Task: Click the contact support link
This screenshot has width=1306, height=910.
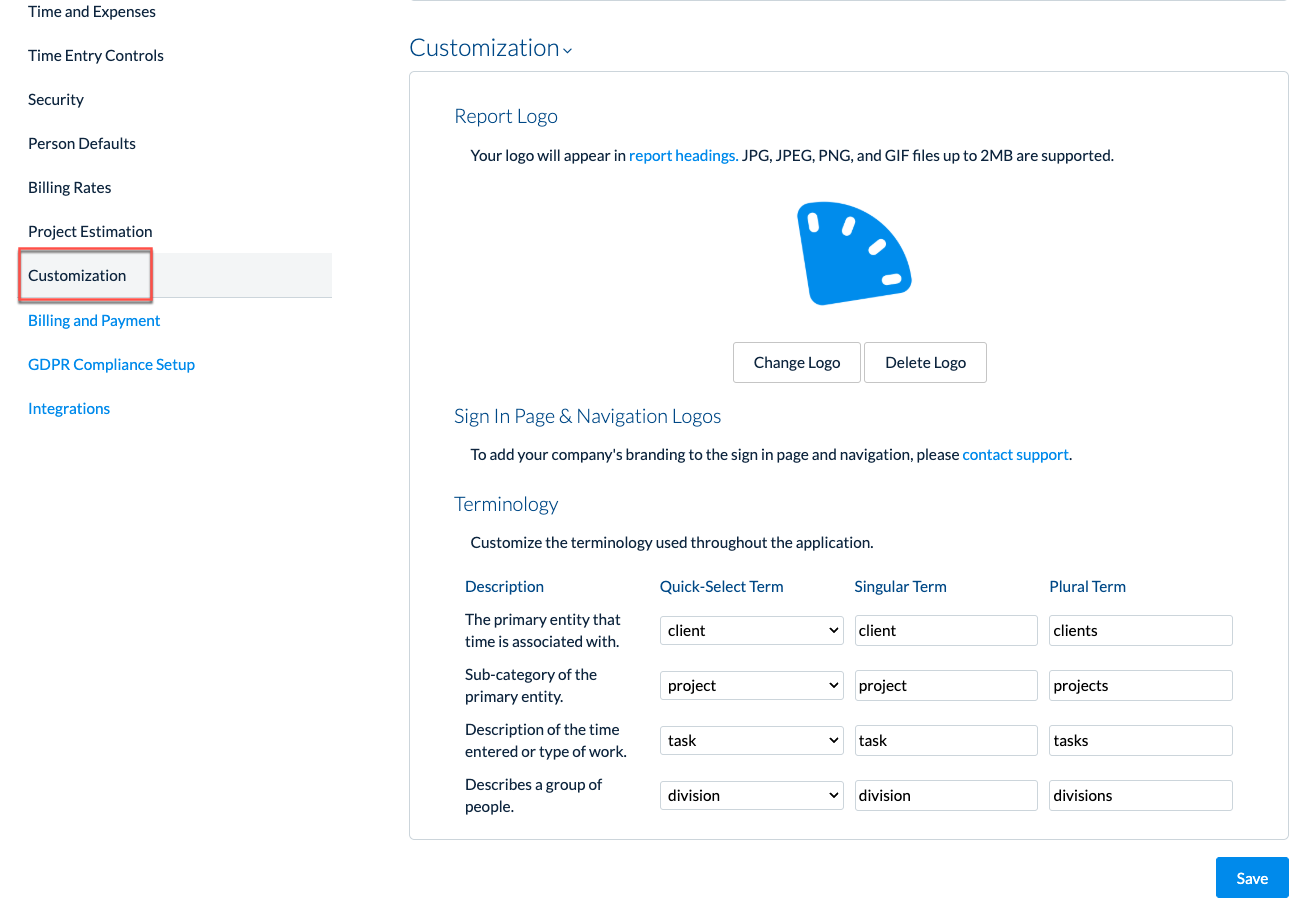Action: 1015,454
